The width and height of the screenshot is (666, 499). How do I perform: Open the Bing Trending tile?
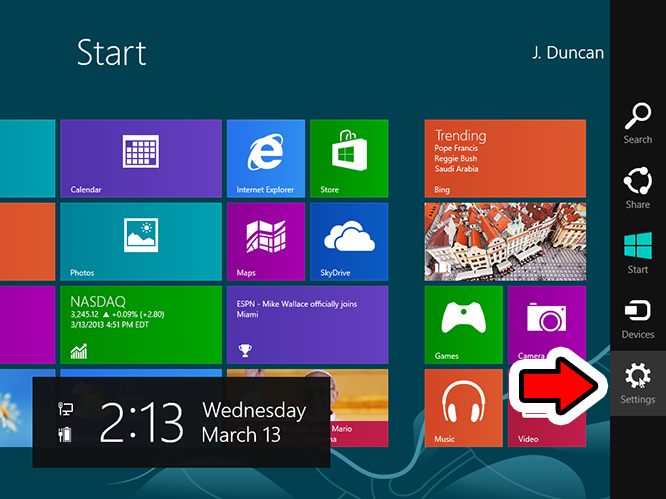[x=505, y=158]
